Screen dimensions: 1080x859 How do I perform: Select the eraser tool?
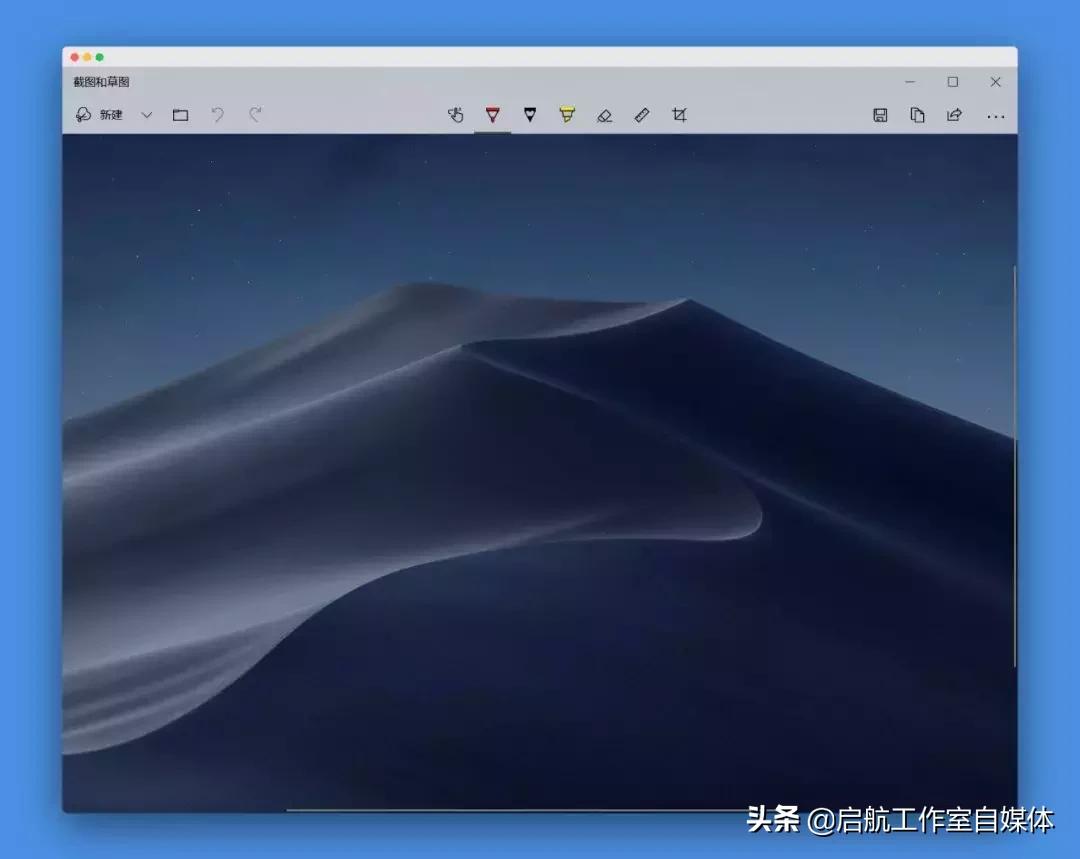(604, 114)
